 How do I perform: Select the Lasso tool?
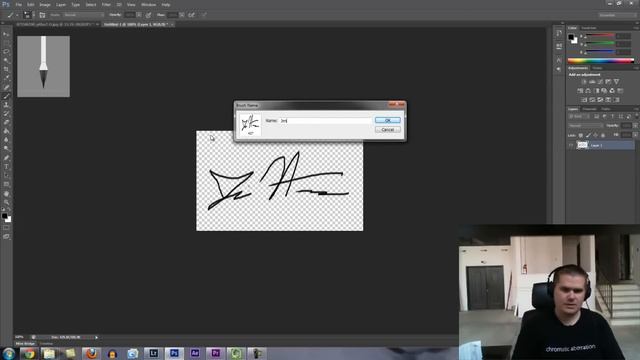tap(6, 52)
